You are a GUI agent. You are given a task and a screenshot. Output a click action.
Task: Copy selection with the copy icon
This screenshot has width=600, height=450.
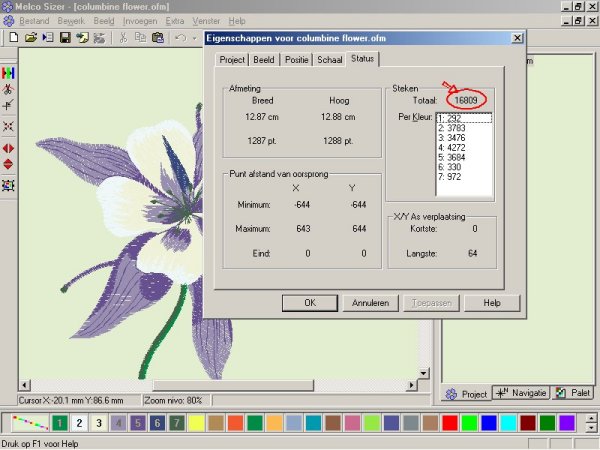coord(140,38)
